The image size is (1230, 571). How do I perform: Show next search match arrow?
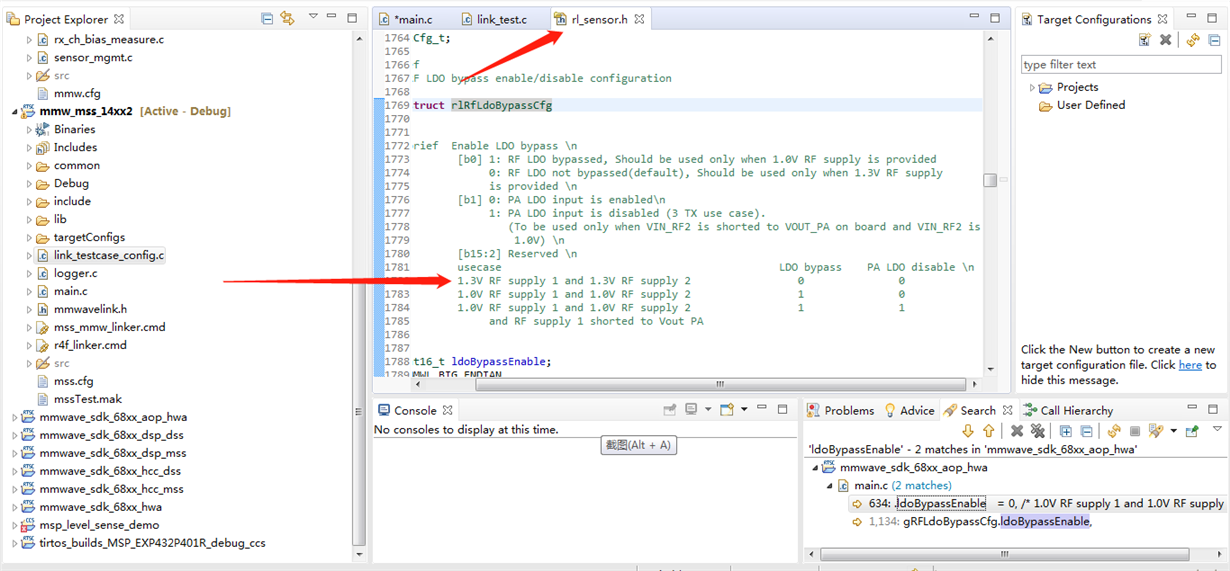coord(968,431)
